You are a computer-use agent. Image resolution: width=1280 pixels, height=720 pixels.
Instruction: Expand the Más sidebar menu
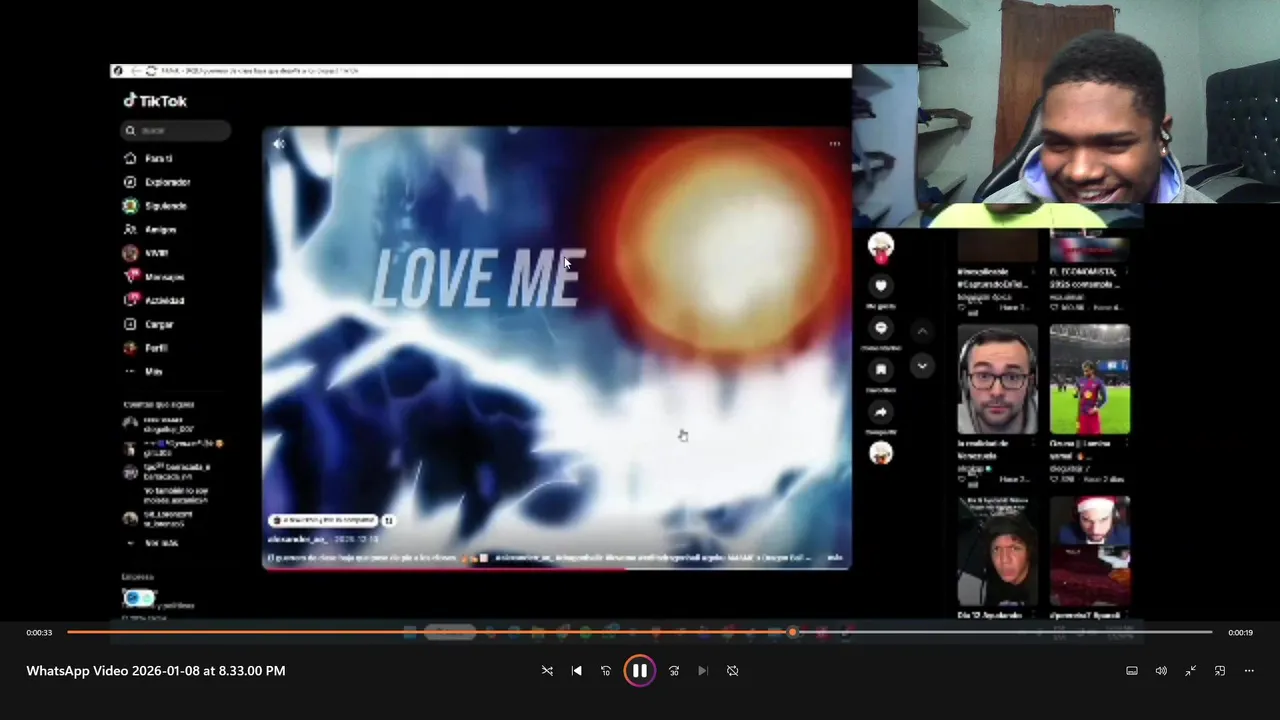[x=143, y=372]
